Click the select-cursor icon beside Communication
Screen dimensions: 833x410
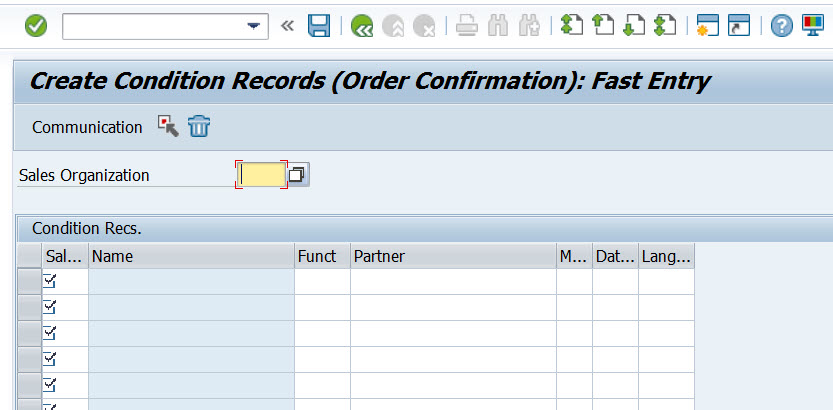[x=168, y=127]
